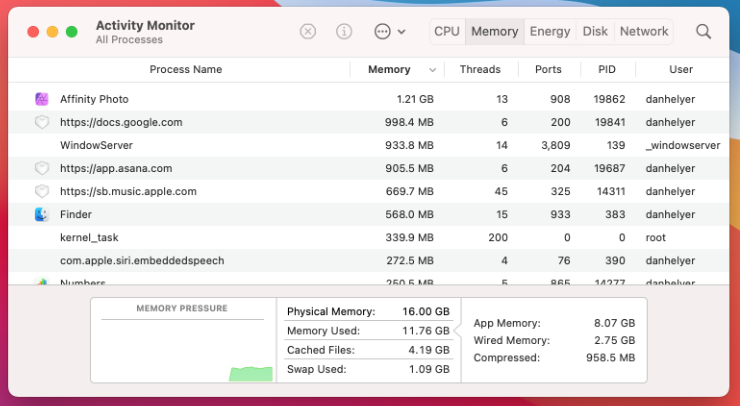Click the Memory column header label
Screen dimensions: 740x406
389,69
